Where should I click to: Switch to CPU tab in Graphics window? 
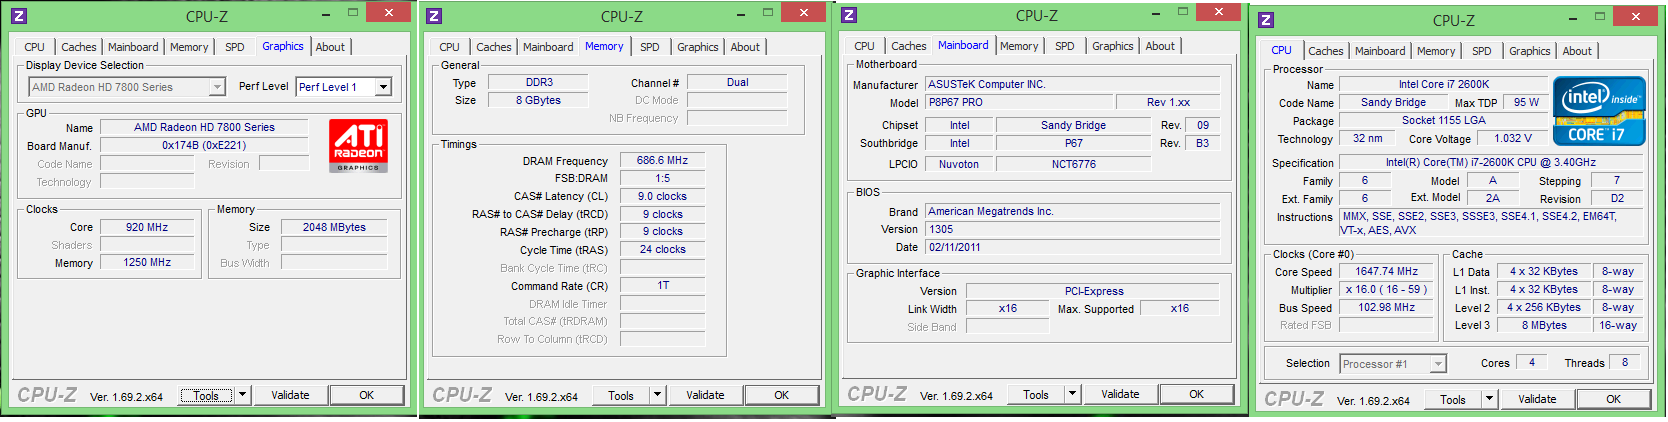tap(34, 47)
